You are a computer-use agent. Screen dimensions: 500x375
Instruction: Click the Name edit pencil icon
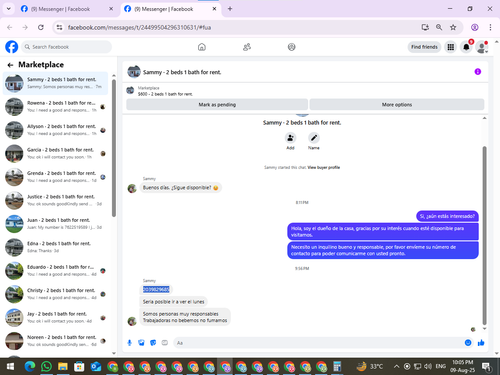[314, 138]
